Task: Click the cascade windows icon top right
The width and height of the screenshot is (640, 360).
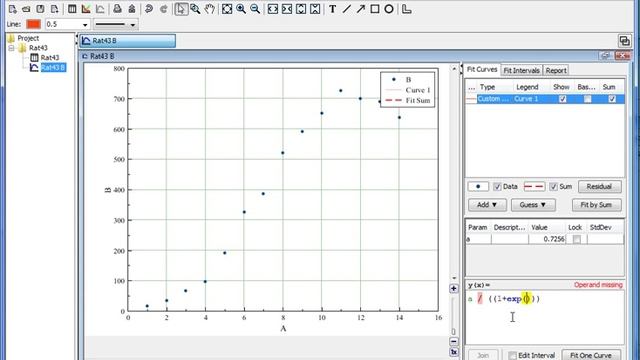Action: (624, 40)
